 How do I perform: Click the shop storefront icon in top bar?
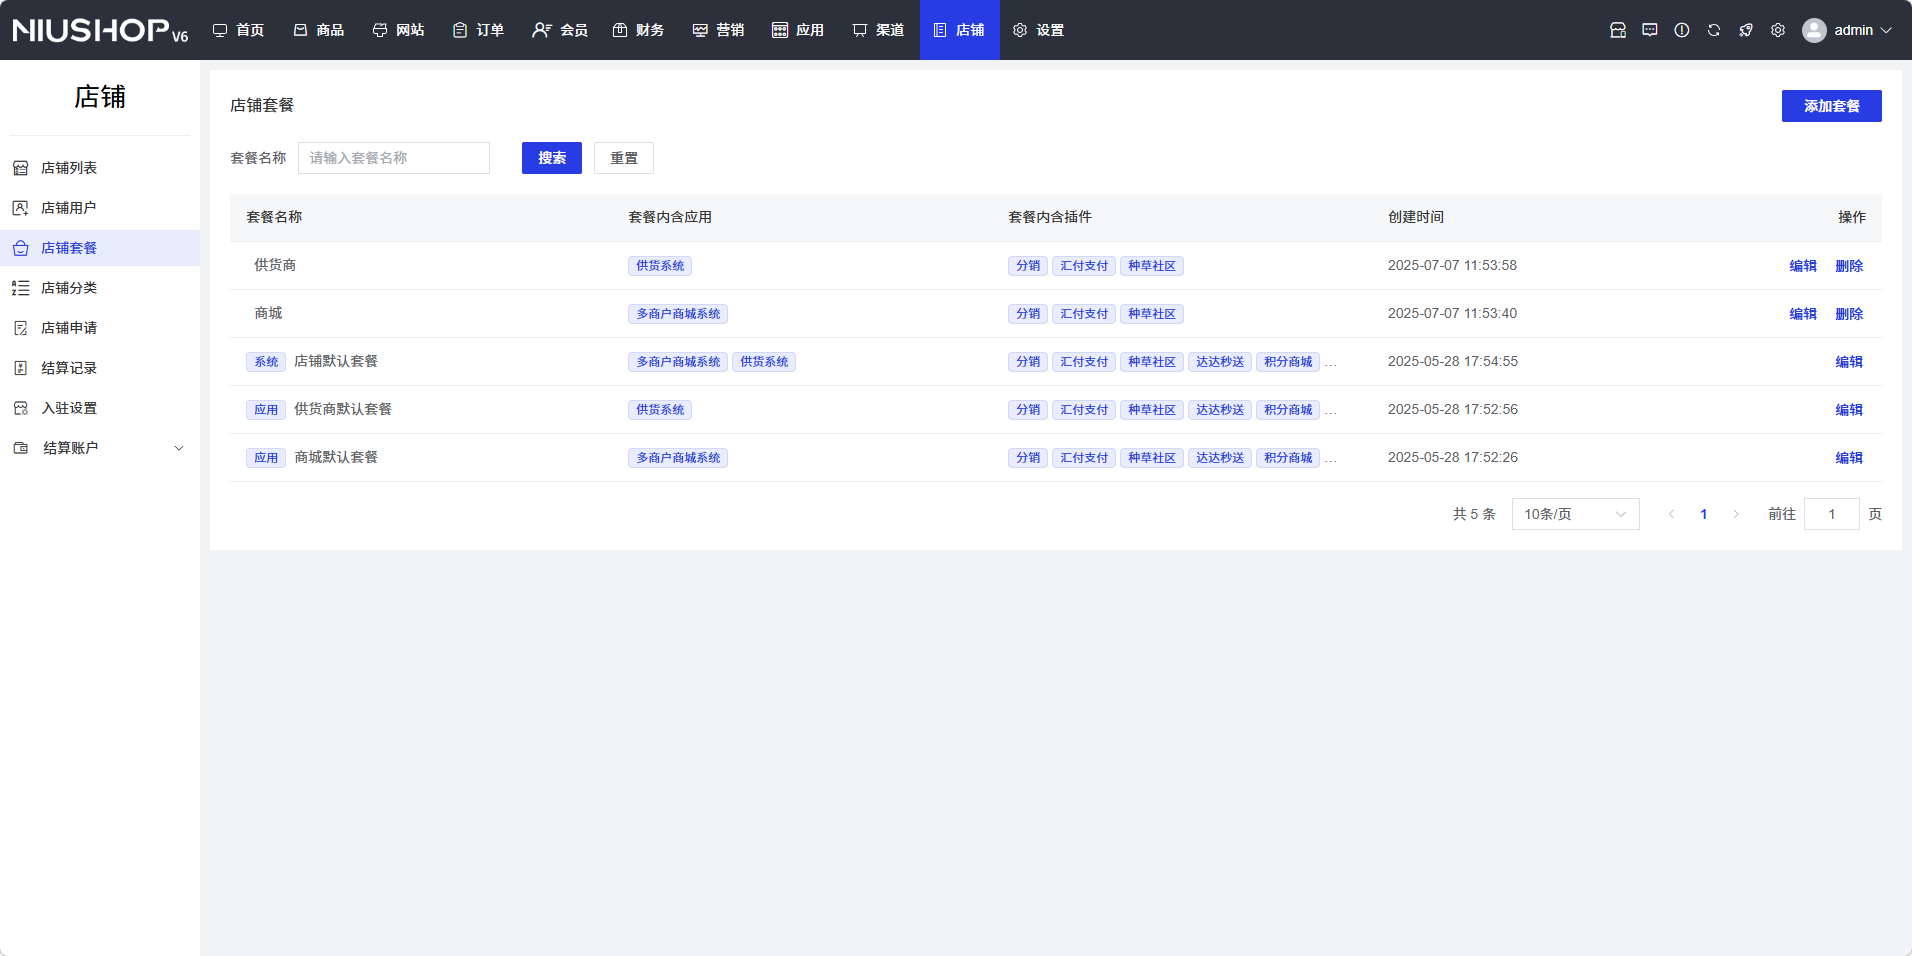click(x=1618, y=30)
